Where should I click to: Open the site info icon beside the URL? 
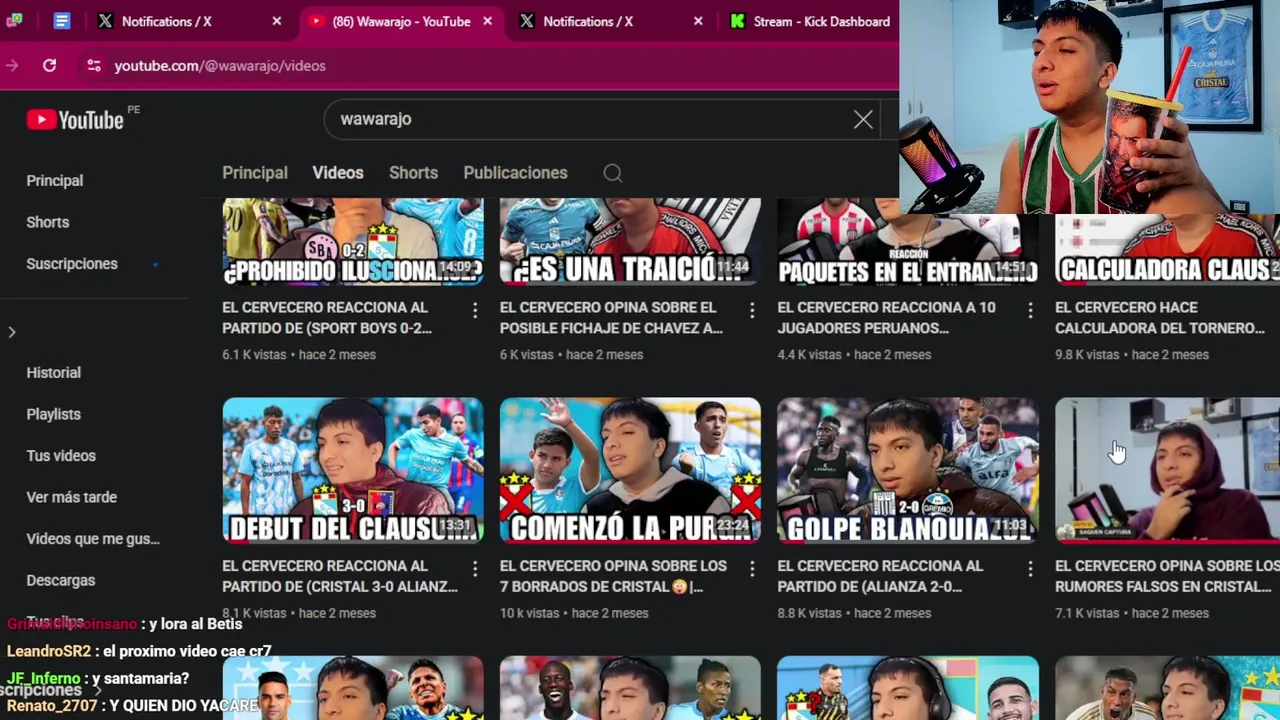click(x=93, y=65)
